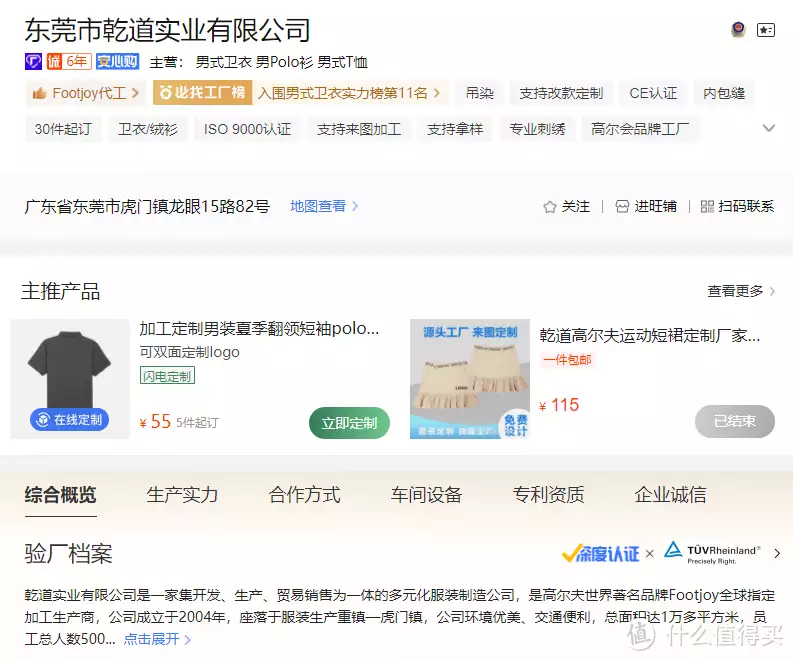This screenshot has width=793, height=661.
Task: Click the 一件包邮 label
Action: pos(567,360)
